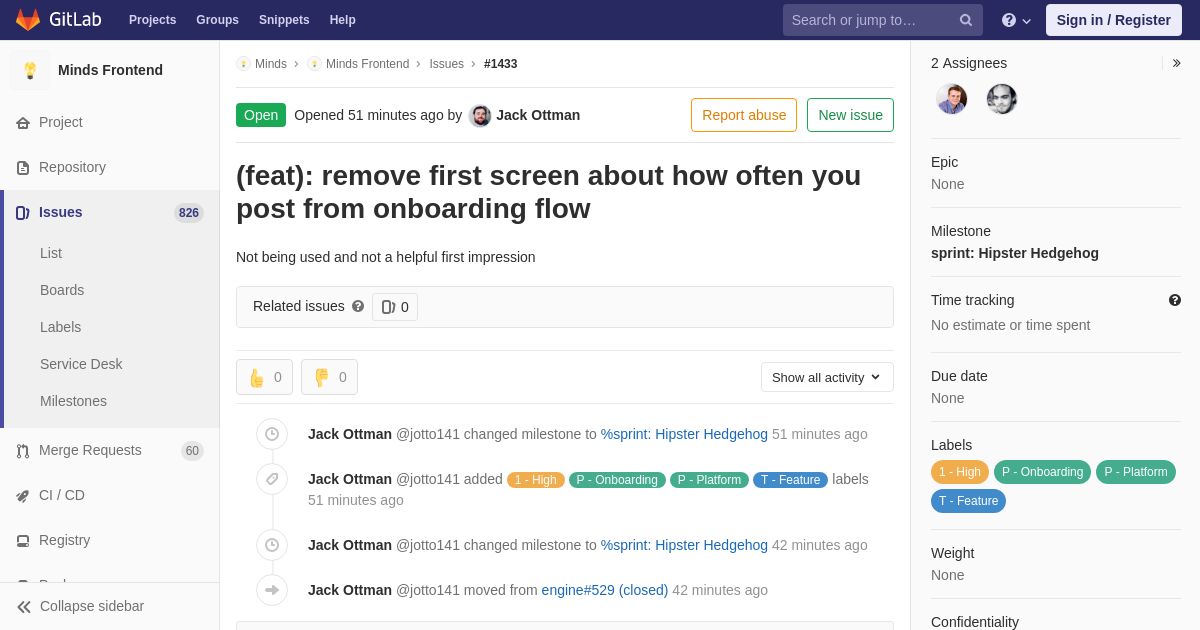Click the activity 1 - High label
The width and height of the screenshot is (1200, 630).
click(536, 480)
